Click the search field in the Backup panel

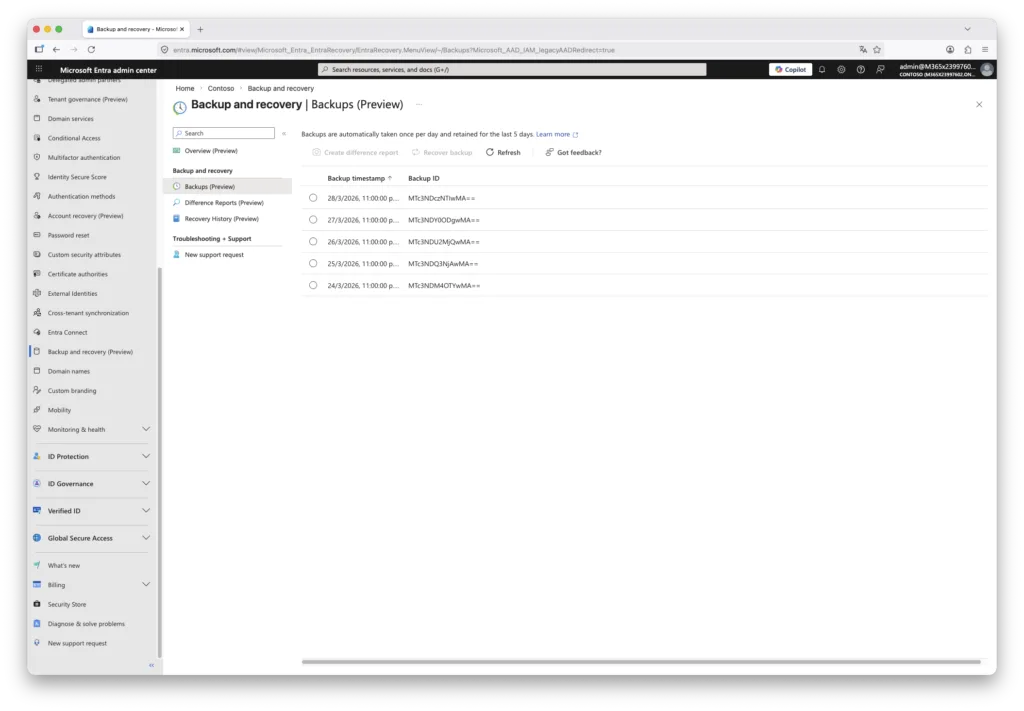(222, 132)
